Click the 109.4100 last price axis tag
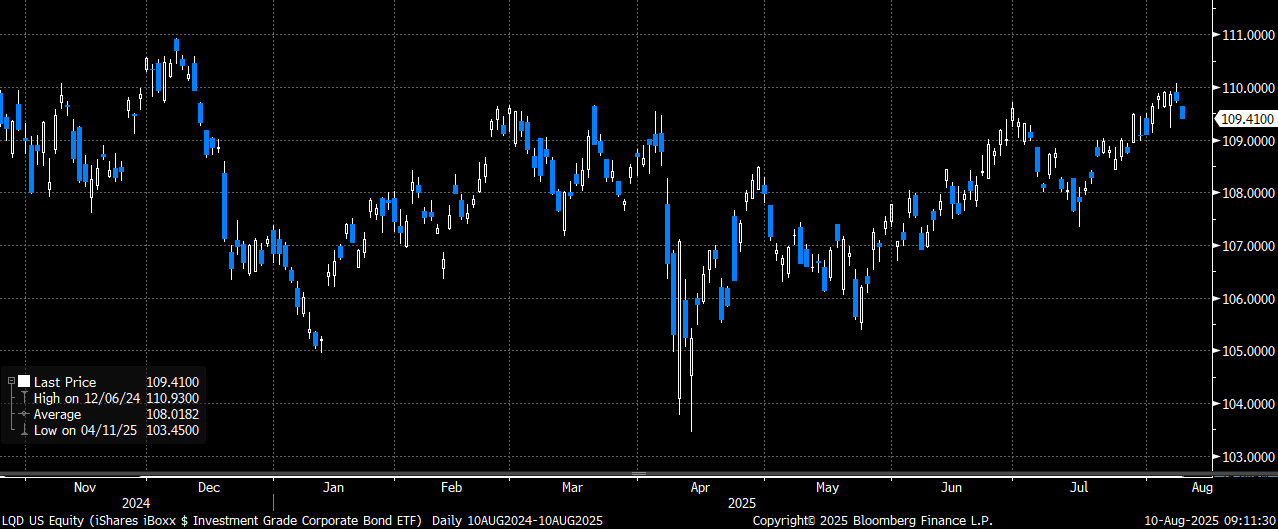The image size is (1278, 529). [1246, 119]
